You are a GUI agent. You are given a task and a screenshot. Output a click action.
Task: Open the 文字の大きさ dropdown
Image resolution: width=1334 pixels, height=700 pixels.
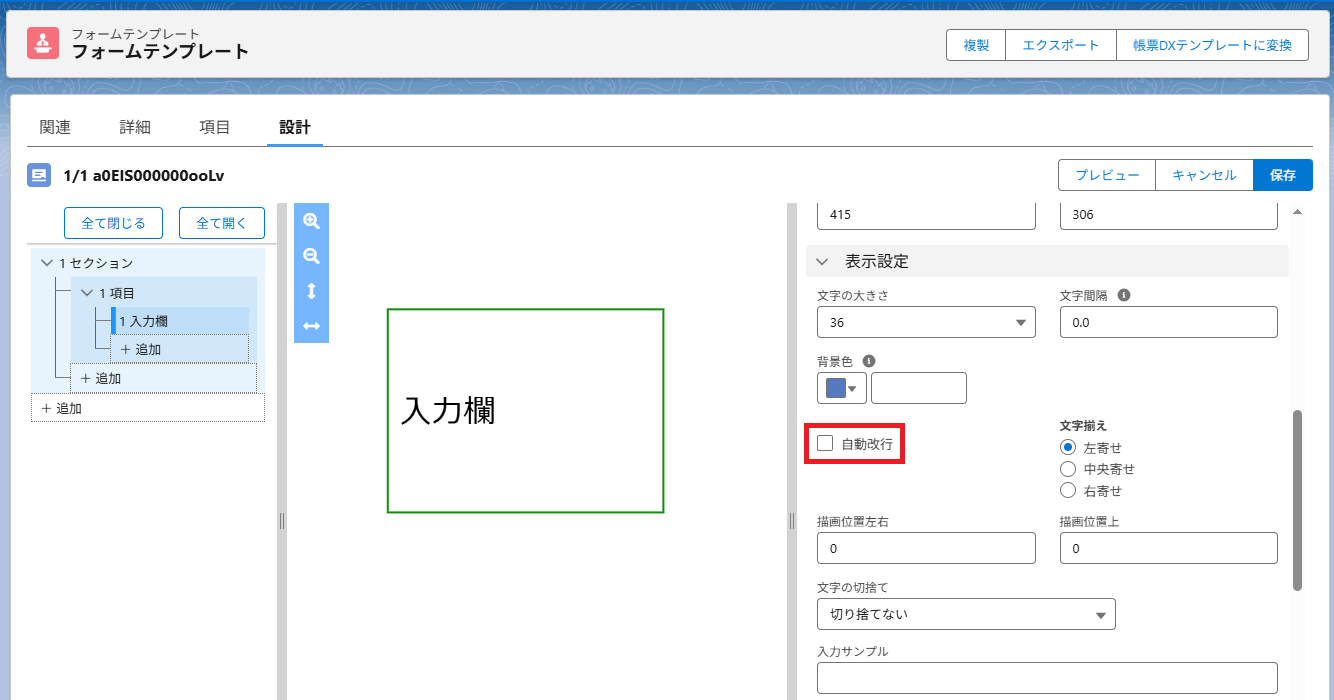coord(926,323)
